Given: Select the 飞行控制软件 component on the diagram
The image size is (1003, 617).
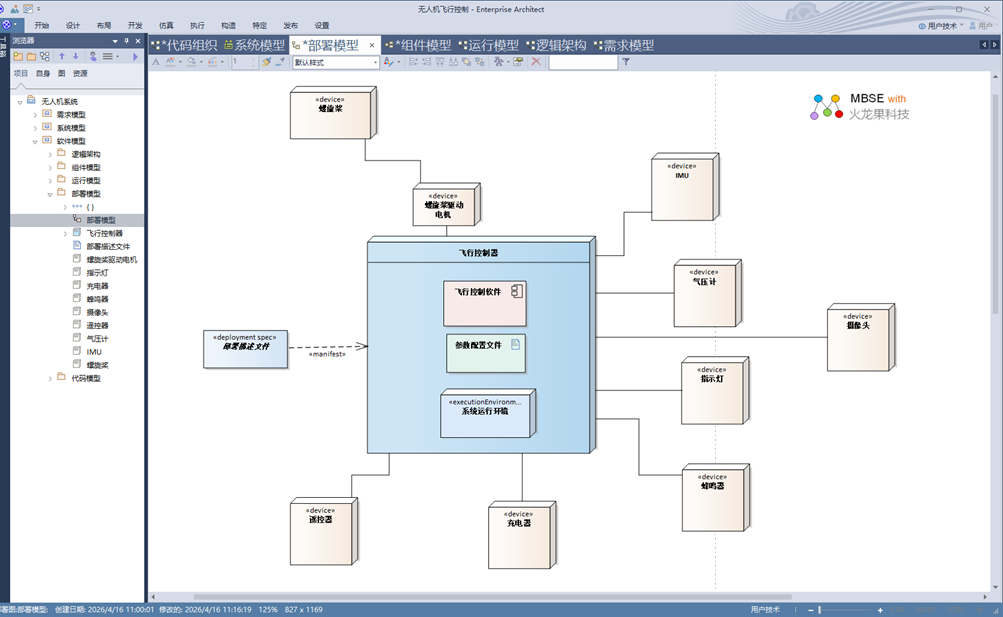Looking at the screenshot, I should 485,303.
